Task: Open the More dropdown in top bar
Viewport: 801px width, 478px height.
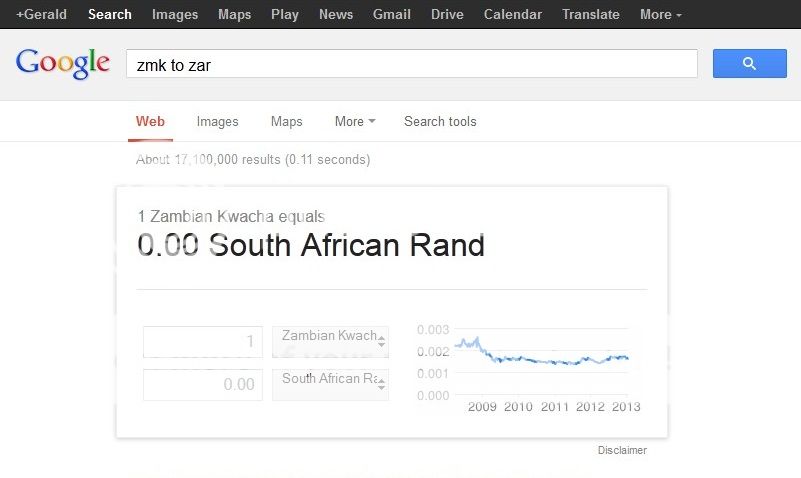Action: 661,14
